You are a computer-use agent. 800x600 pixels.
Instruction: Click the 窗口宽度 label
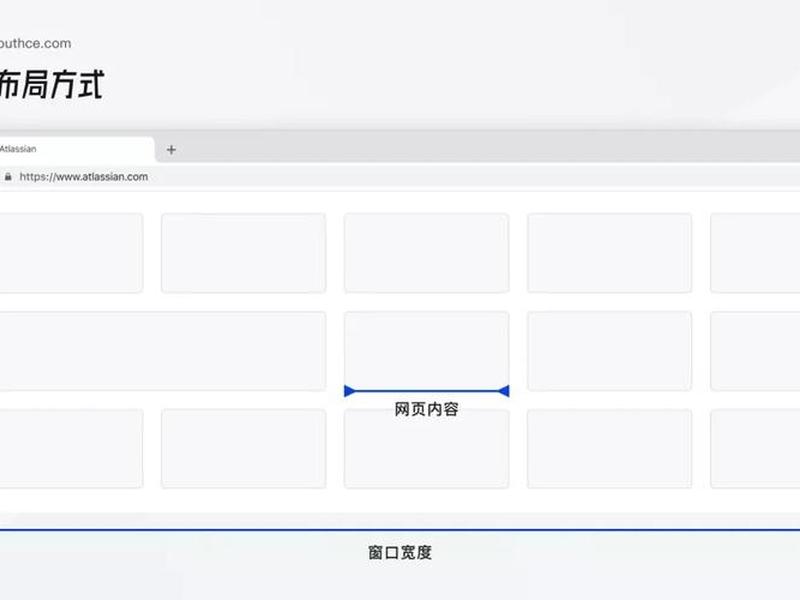[x=400, y=553]
